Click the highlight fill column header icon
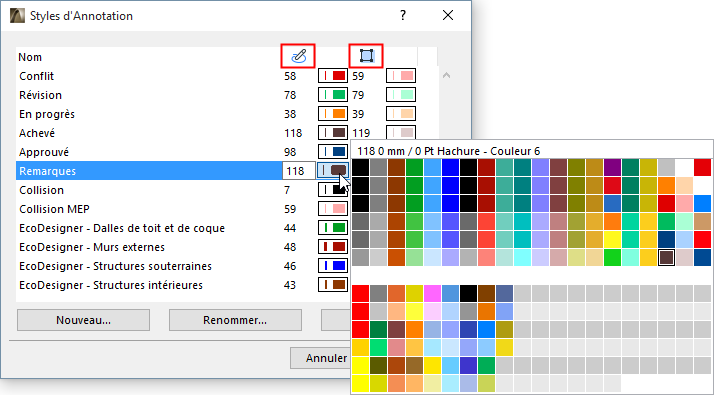 [366, 56]
